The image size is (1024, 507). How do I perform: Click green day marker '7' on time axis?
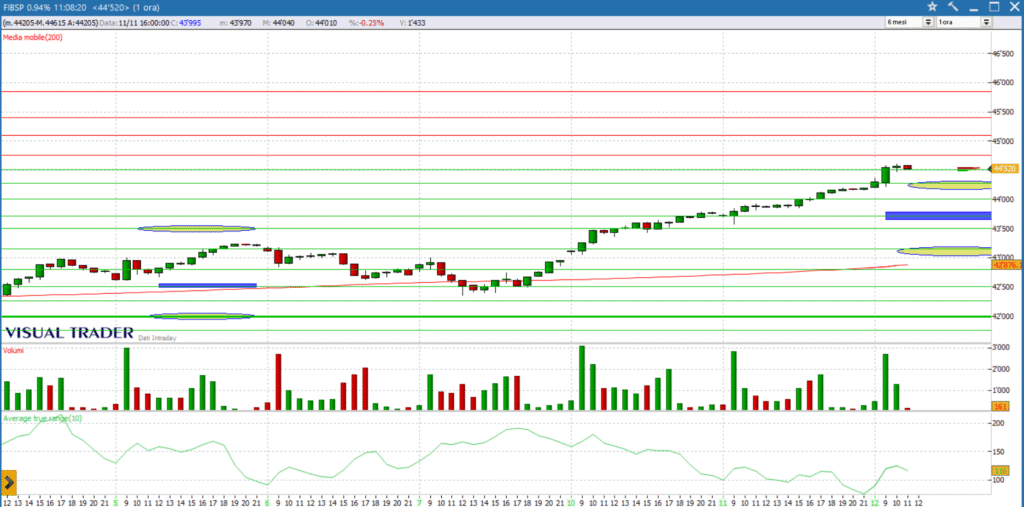point(419,502)
